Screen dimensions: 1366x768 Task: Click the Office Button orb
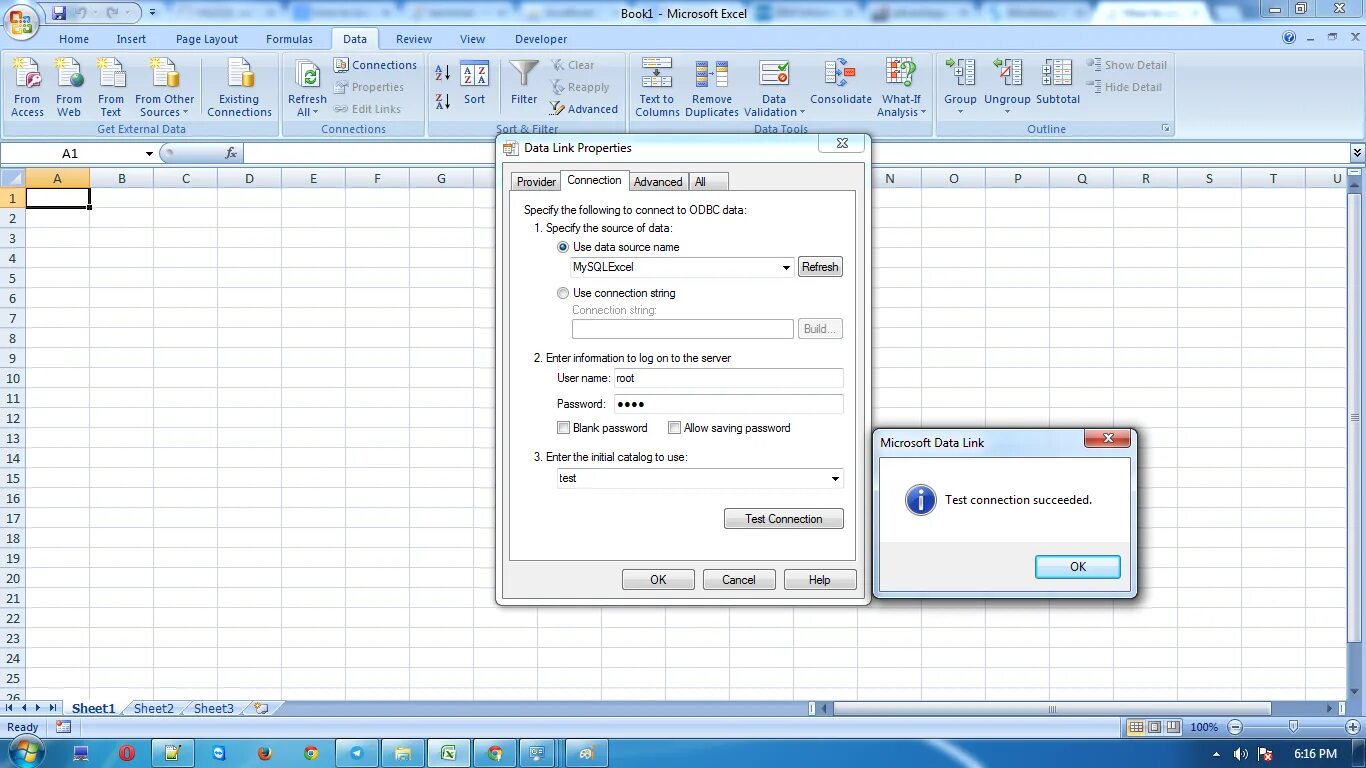21,20
